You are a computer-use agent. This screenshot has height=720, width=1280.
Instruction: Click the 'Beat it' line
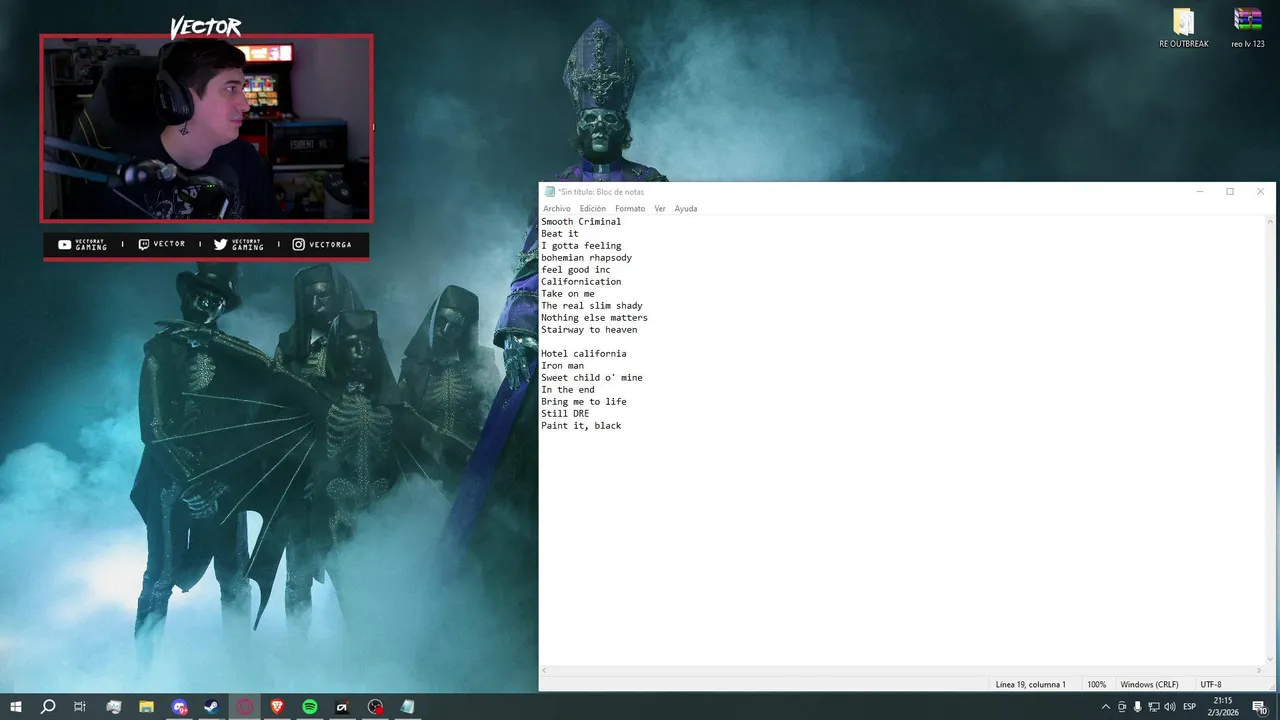(x=560, y=234)
